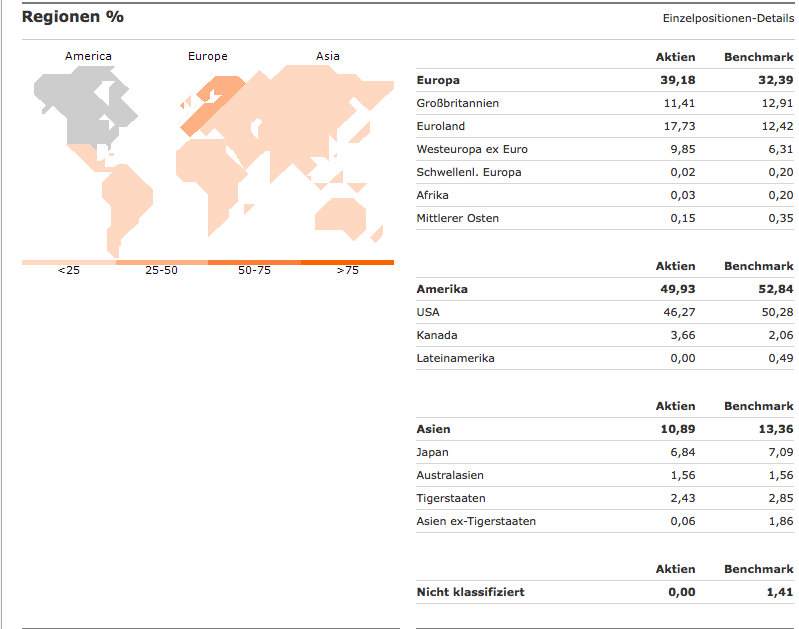
Task: Select the America label above the map
Action: click(88, 56)
